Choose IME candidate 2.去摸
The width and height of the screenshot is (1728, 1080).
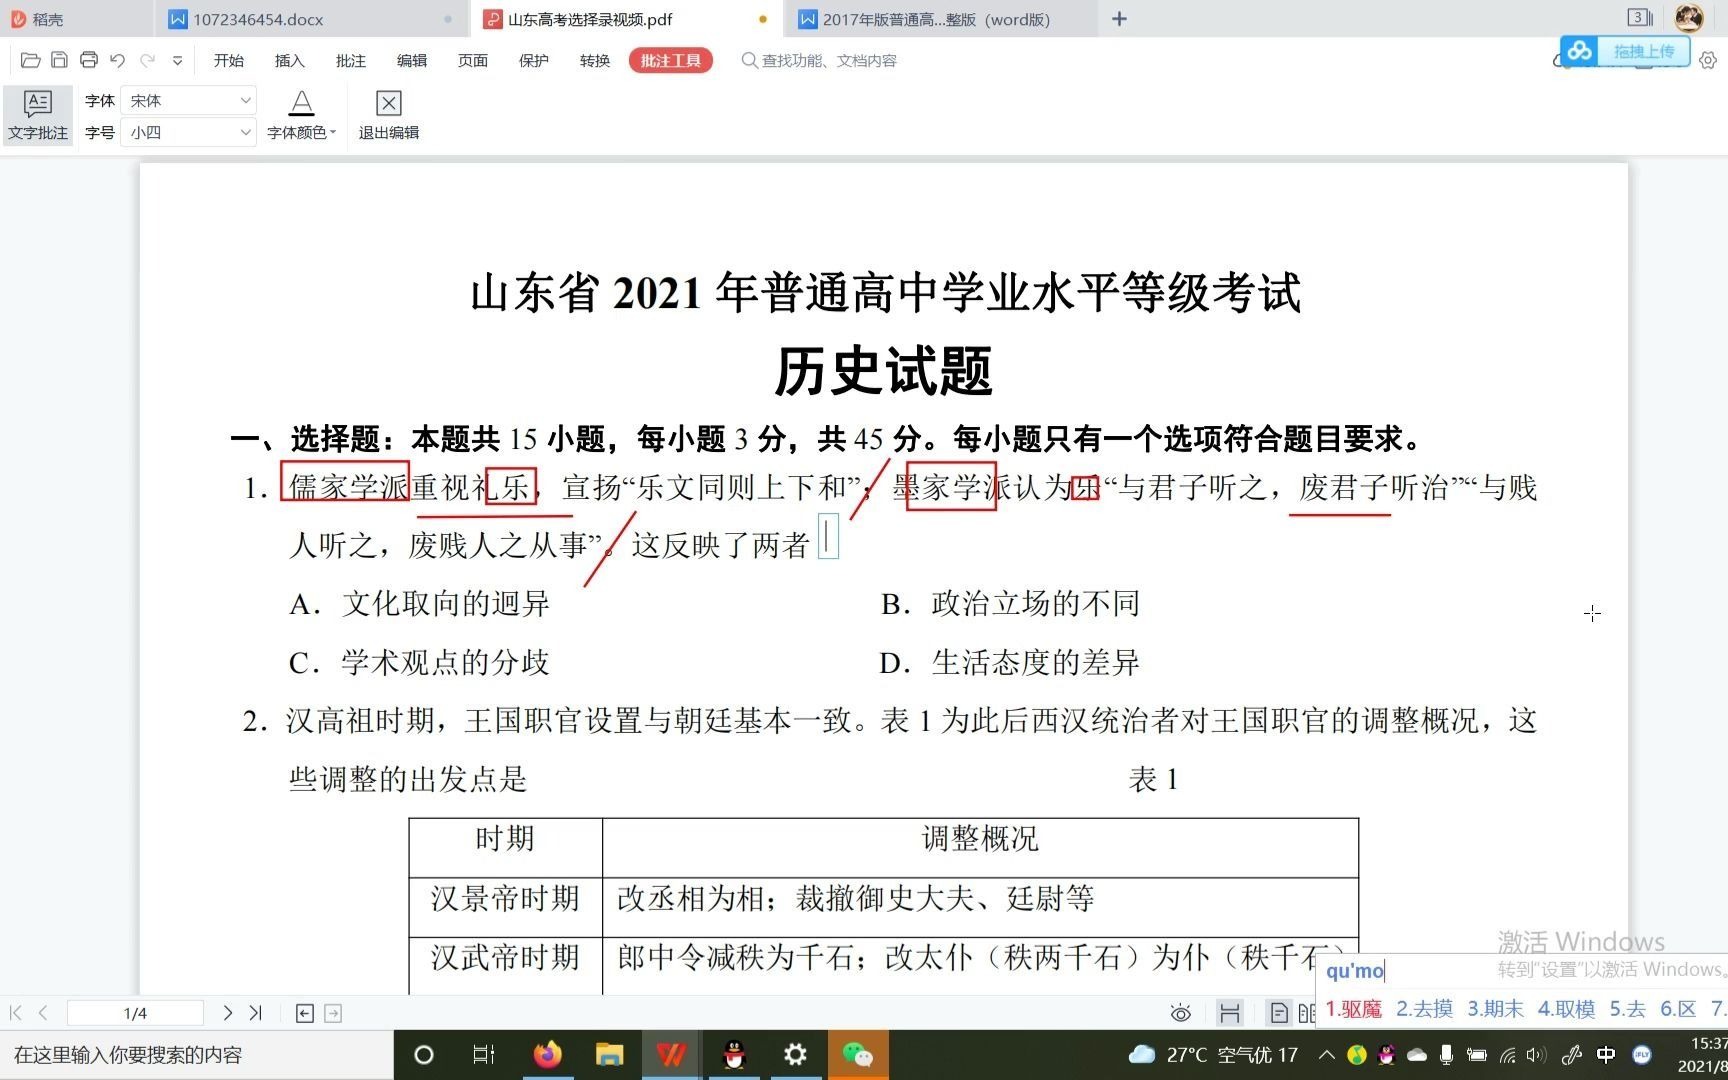coord(1424,1009)
